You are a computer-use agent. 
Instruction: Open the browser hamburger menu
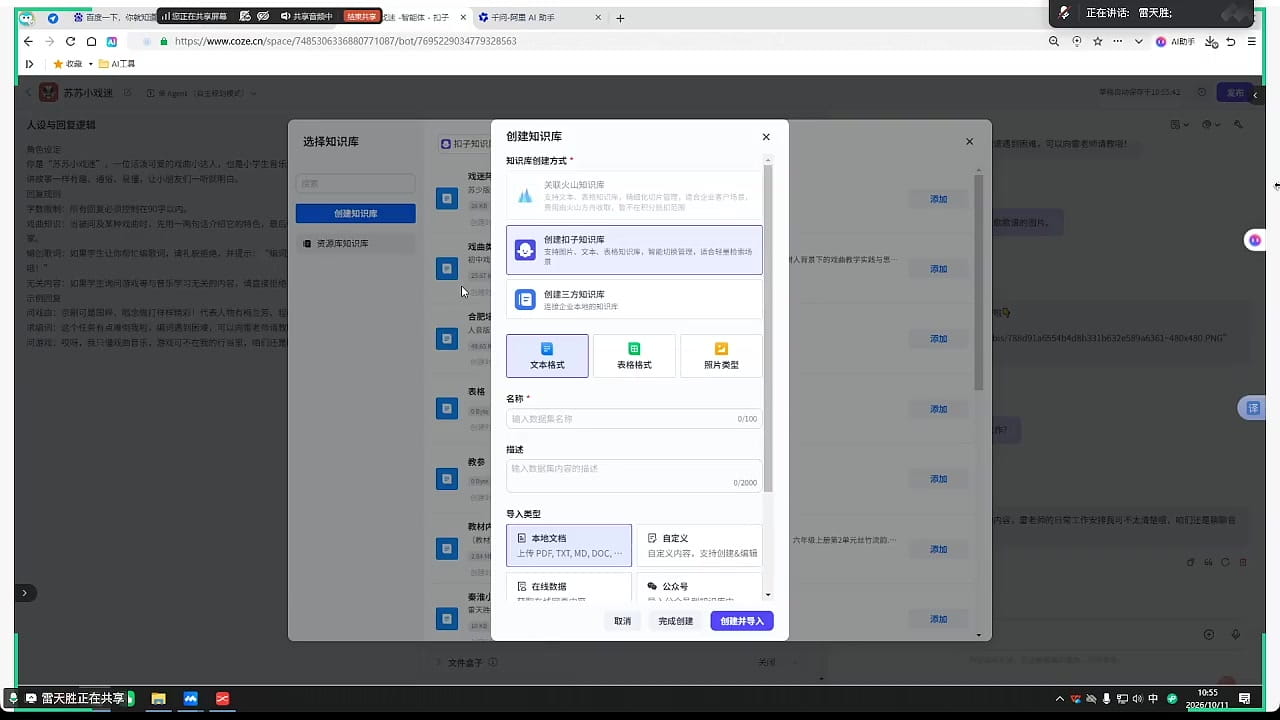coord(1251,42)
